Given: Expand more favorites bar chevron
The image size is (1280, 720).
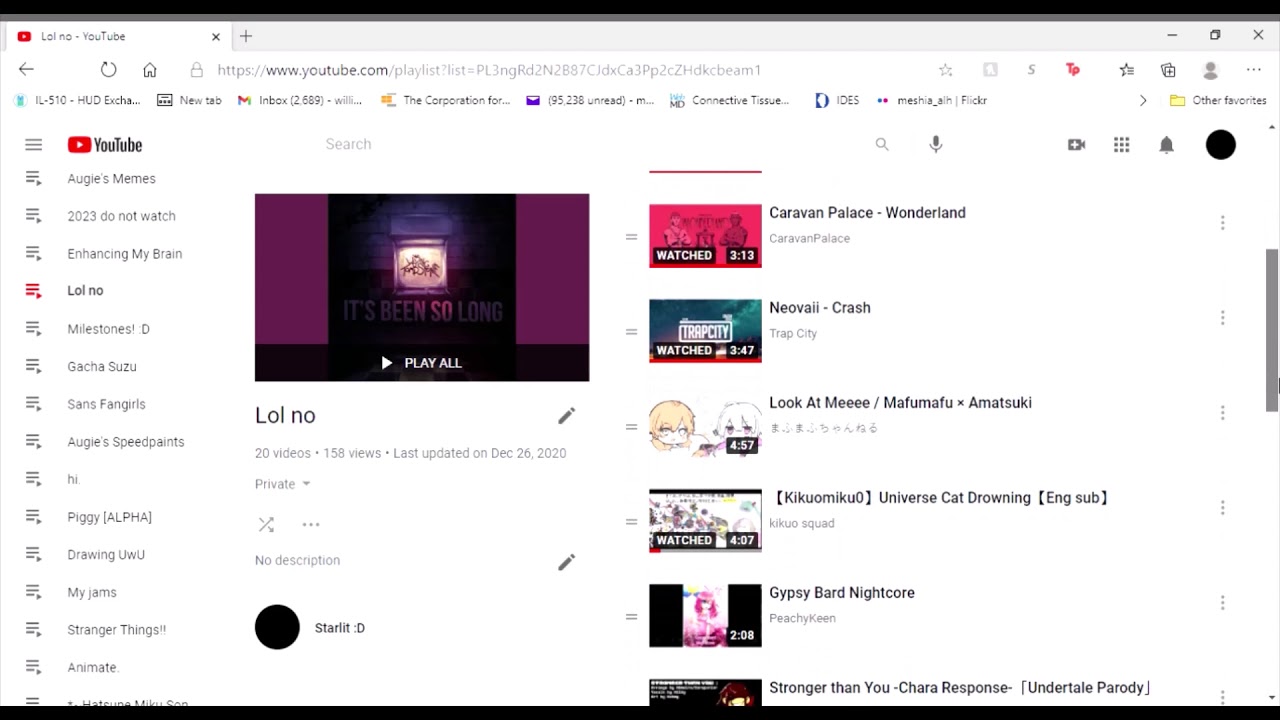Looking at the screenshot, I should coord(1143,101).
